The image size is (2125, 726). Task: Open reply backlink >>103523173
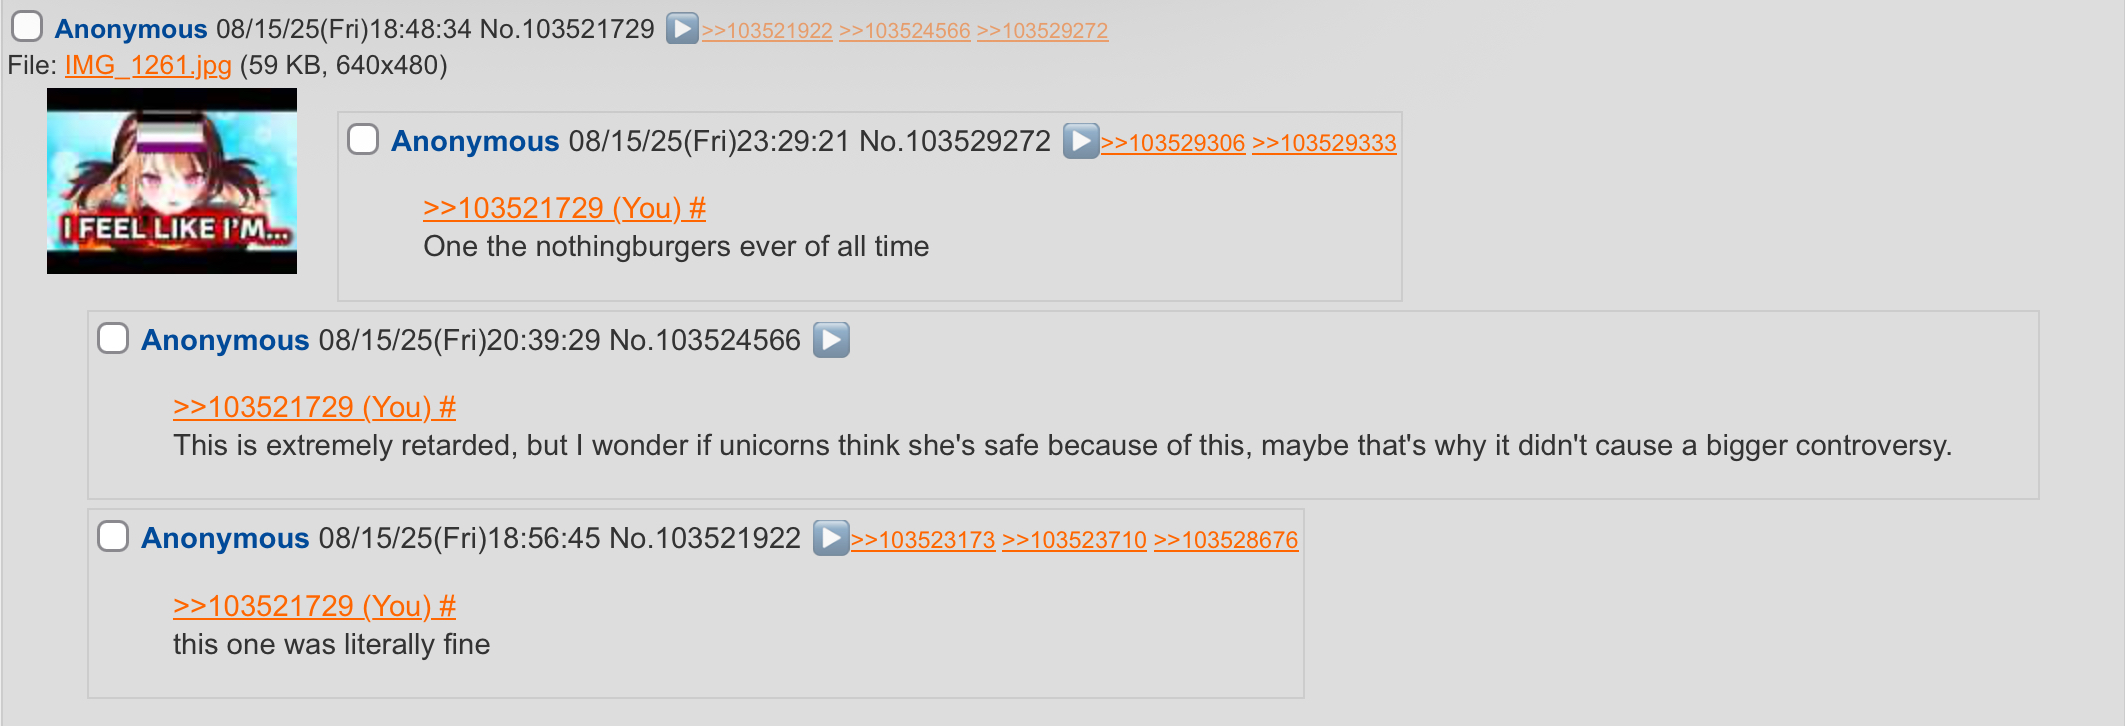click(923, 540)
